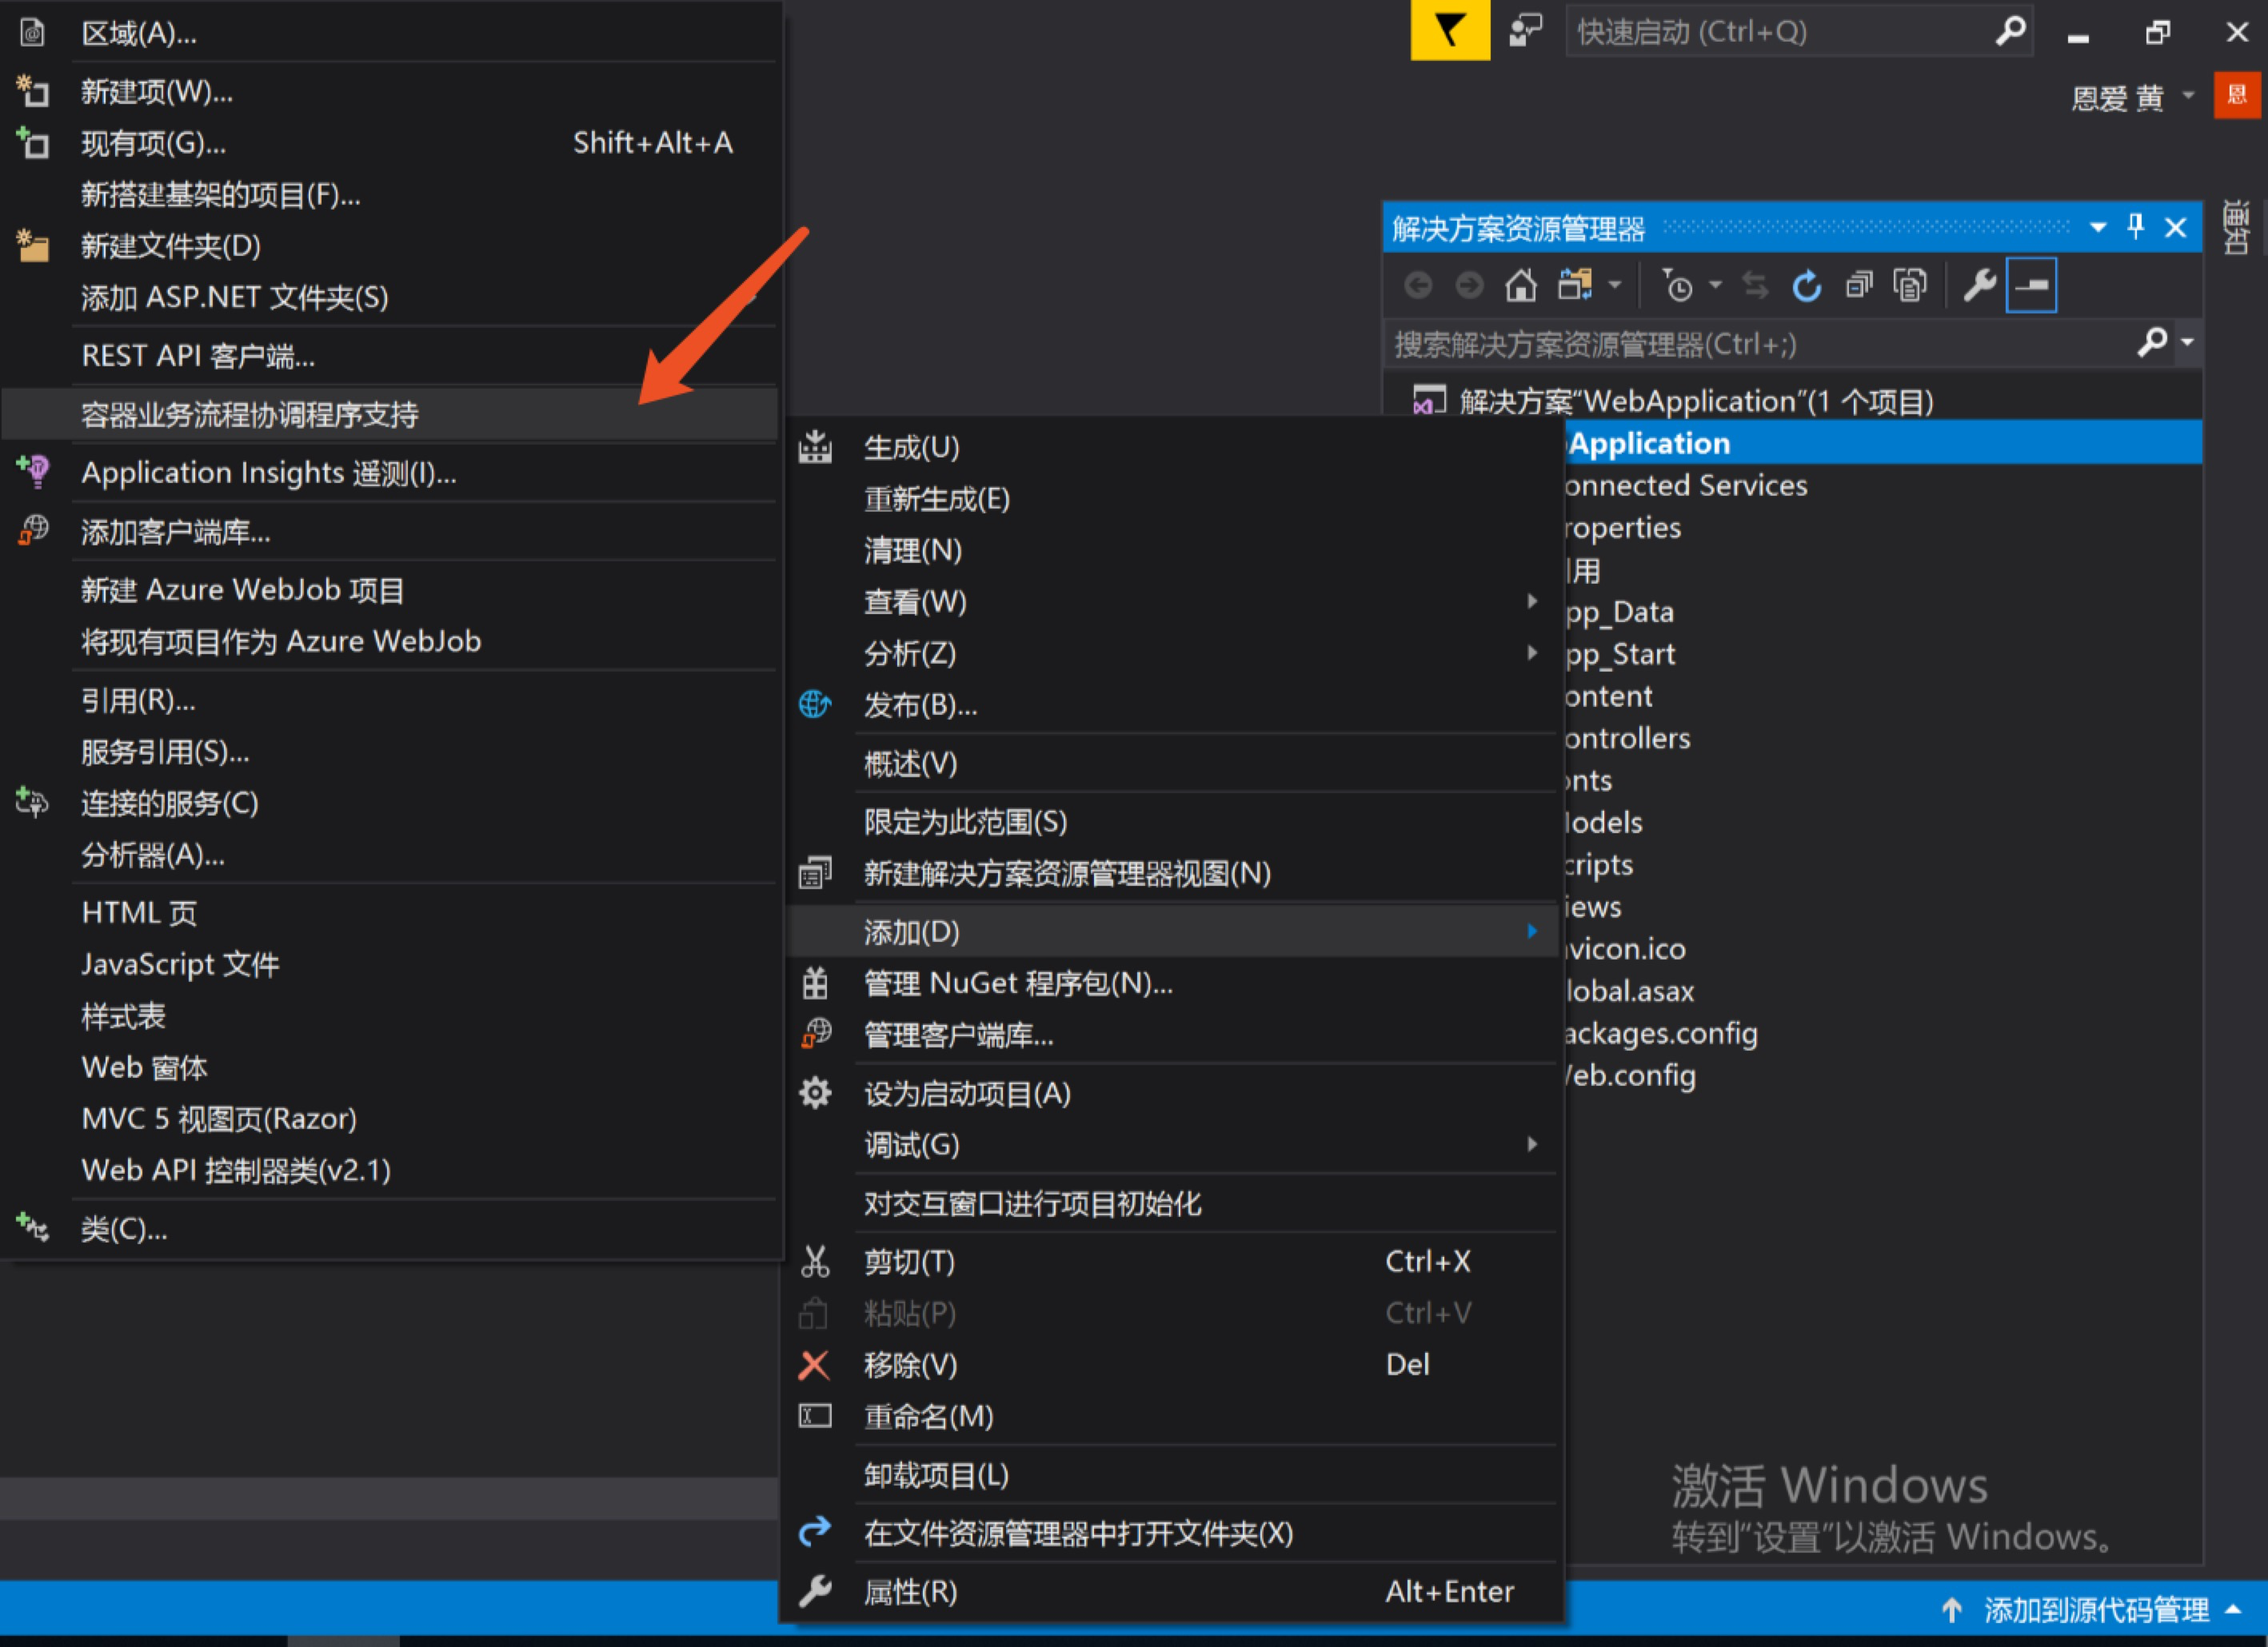Click the globe icon next to 发布(B)
Image resolution: width=2268 pixels, height=1647 pixels.
(815, 705)
